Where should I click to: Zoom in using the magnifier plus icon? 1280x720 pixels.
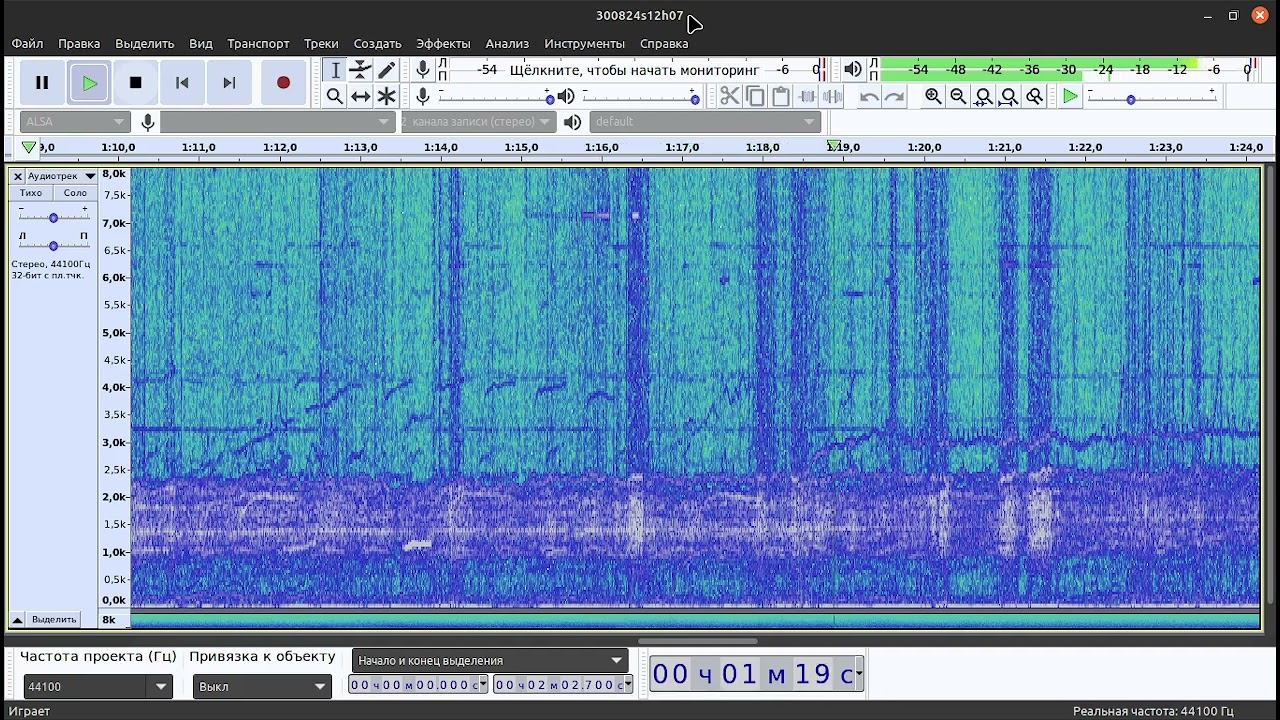click(x=933, y=96)
